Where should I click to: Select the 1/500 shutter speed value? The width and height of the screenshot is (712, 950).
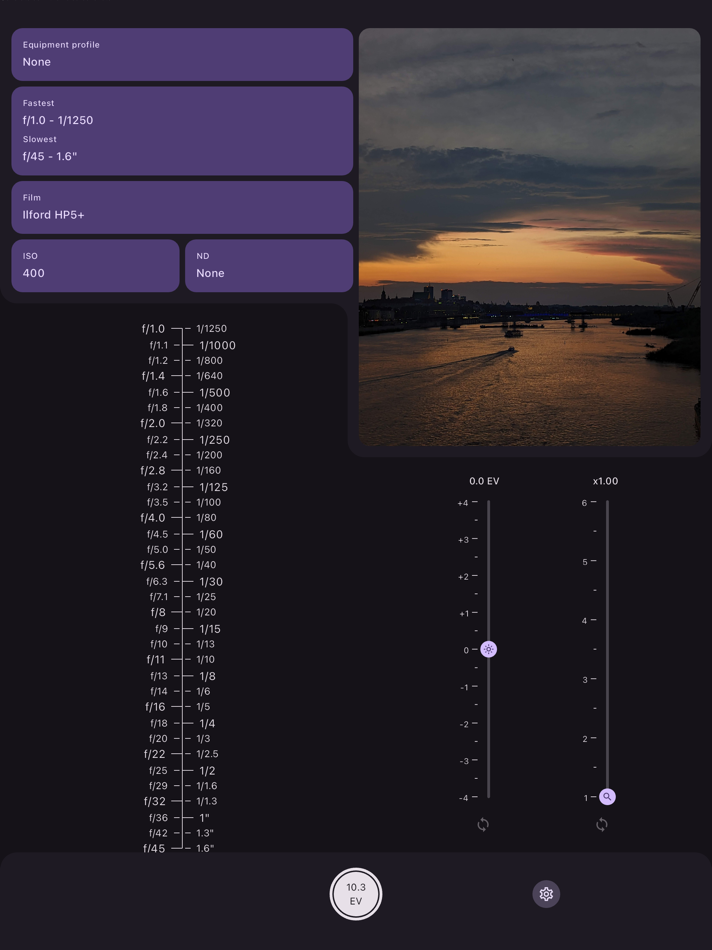(x=215, y=393)
